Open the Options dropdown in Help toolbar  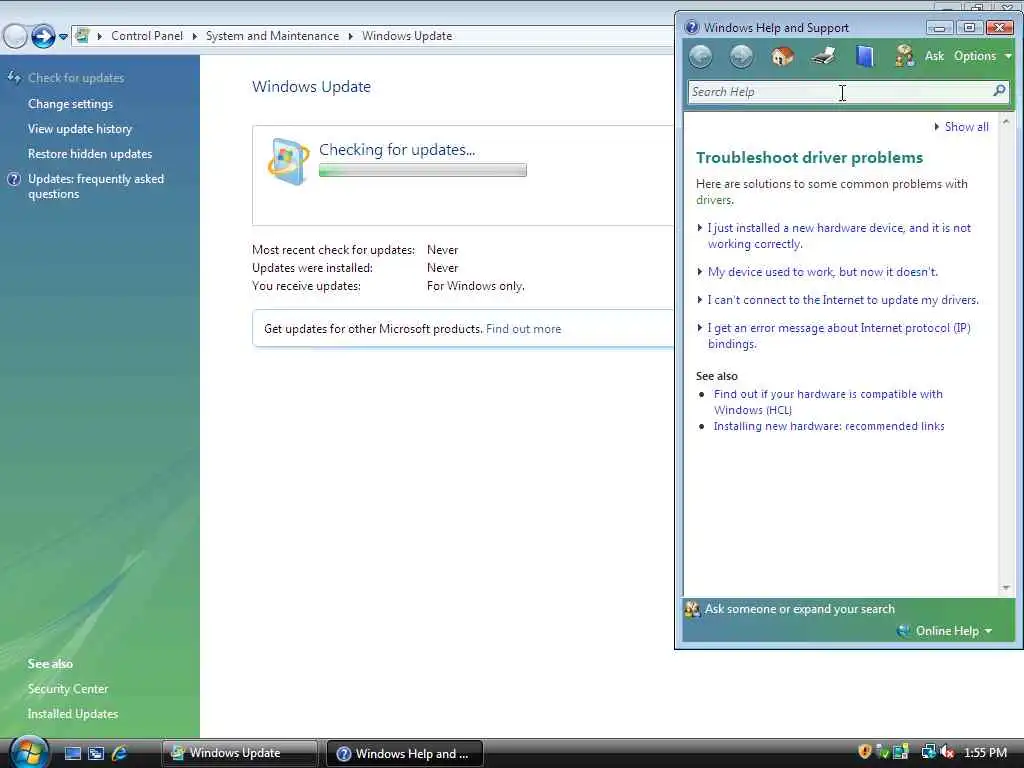click(982, 56)
